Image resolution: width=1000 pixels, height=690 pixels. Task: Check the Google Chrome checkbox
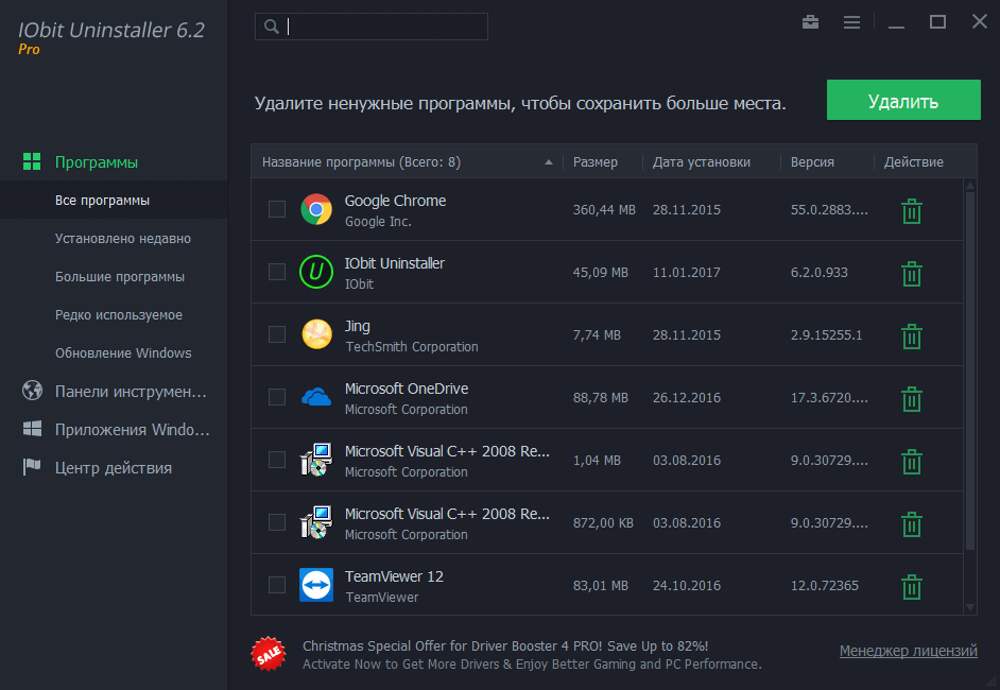[x=277, y=209]
